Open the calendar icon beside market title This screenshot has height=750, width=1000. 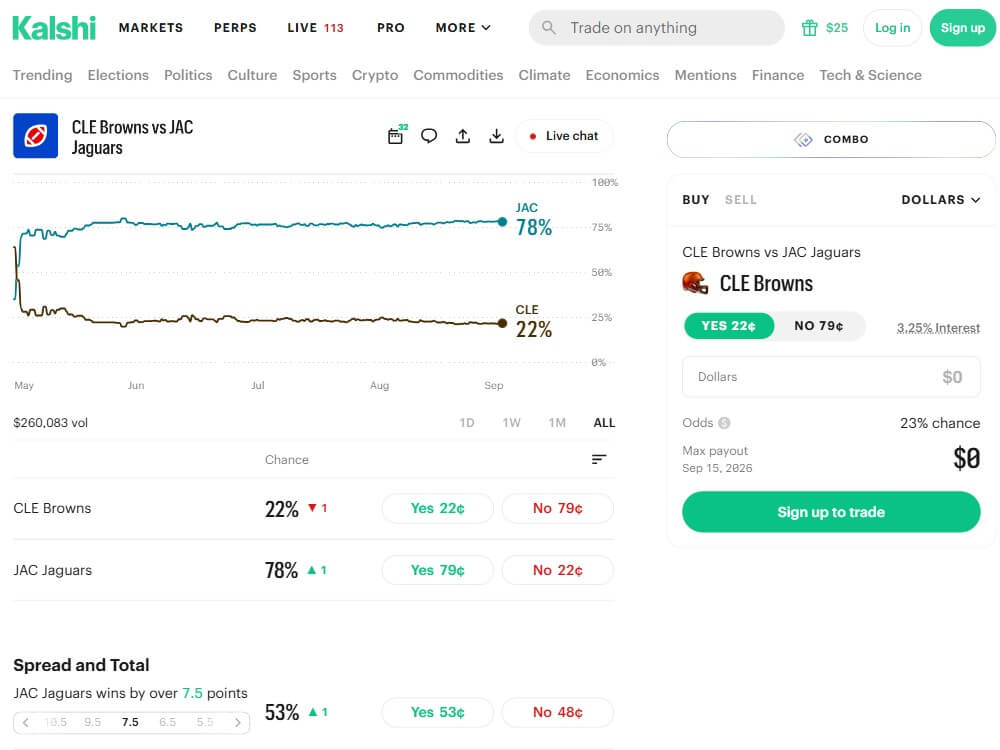click(x=396, y=136)
